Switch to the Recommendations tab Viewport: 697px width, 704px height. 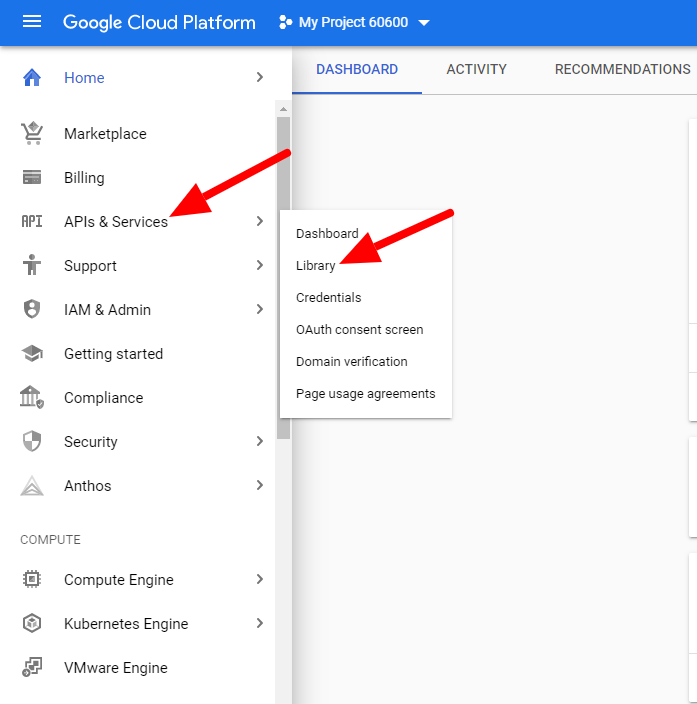[622, 70]
